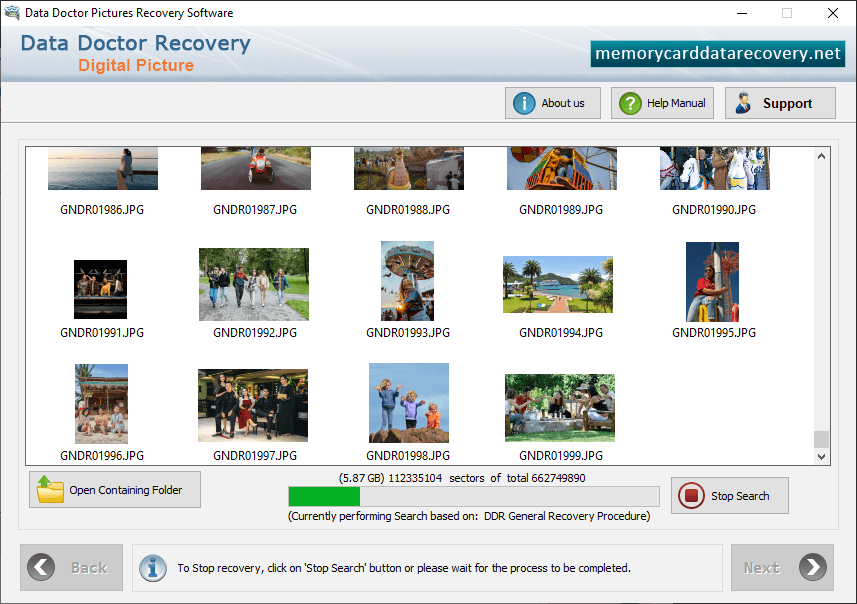857x604 pixels.
Task: Click the support person icon
Action: point(743,103)
